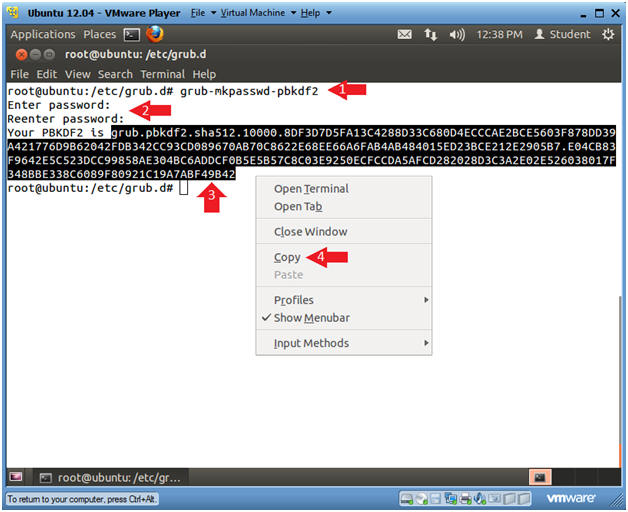This screenshot has width=628, height=512.
Task: Click VMware CD/DVD drive device icon
Action: [x=421, y=499]
